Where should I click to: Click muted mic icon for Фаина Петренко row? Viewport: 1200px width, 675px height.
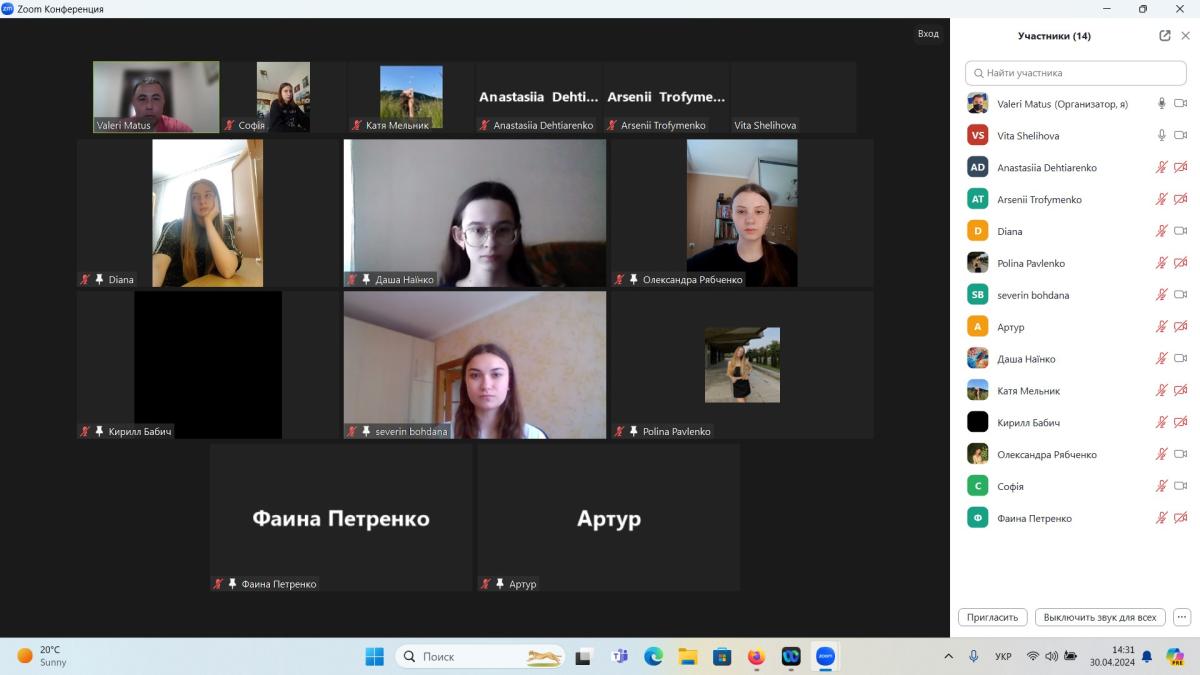point(1161,518)
